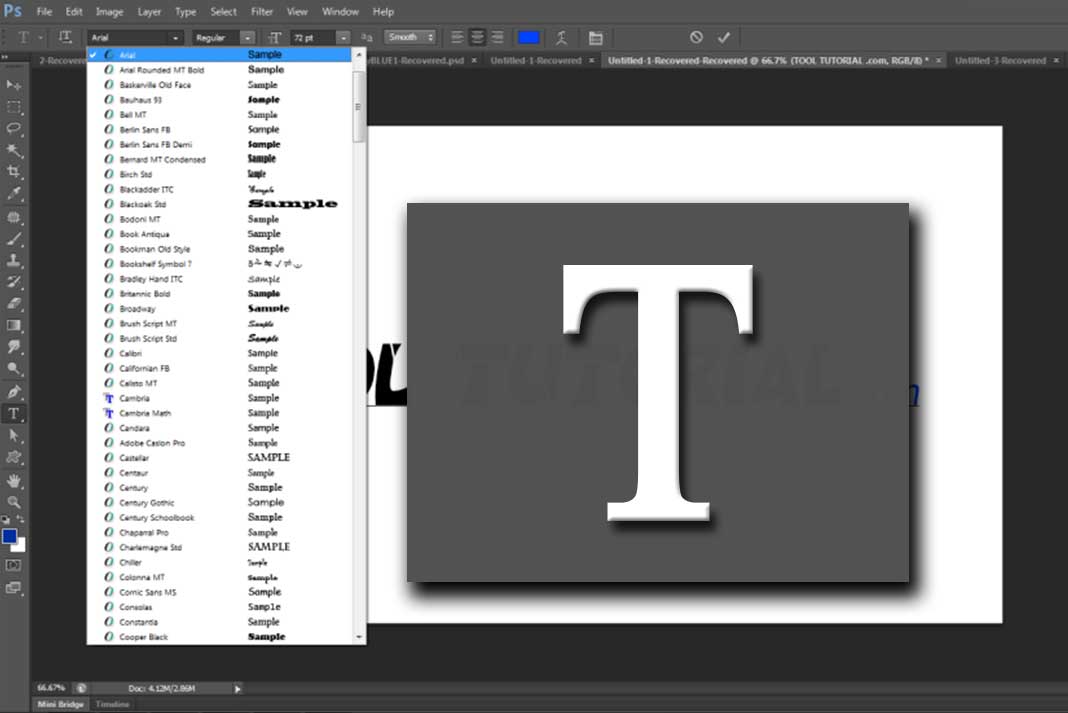Image resolution: width=1068 pixels, height=713 pixels.
Task: Open the font size dropdown
Action: [343, 37]
